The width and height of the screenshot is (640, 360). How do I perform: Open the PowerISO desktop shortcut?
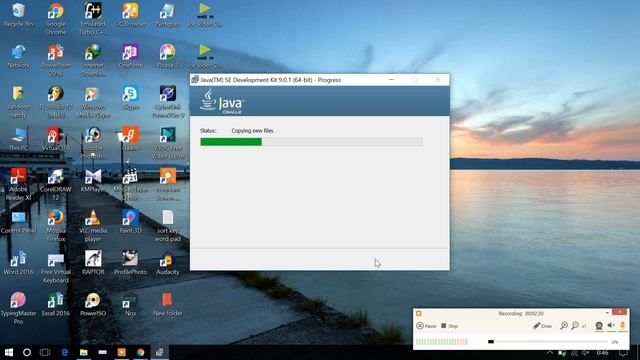(x=93, y=304)
